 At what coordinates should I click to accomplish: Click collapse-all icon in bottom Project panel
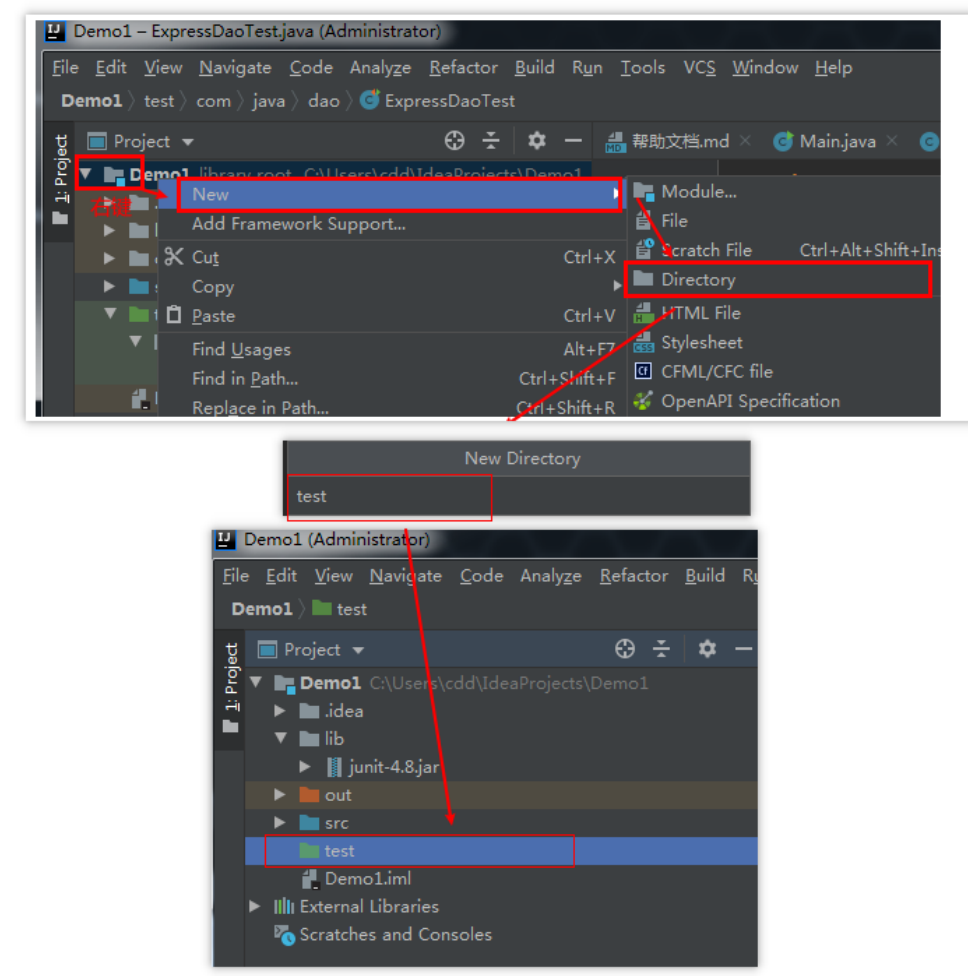pyautogui.click(x=661, y=649)
